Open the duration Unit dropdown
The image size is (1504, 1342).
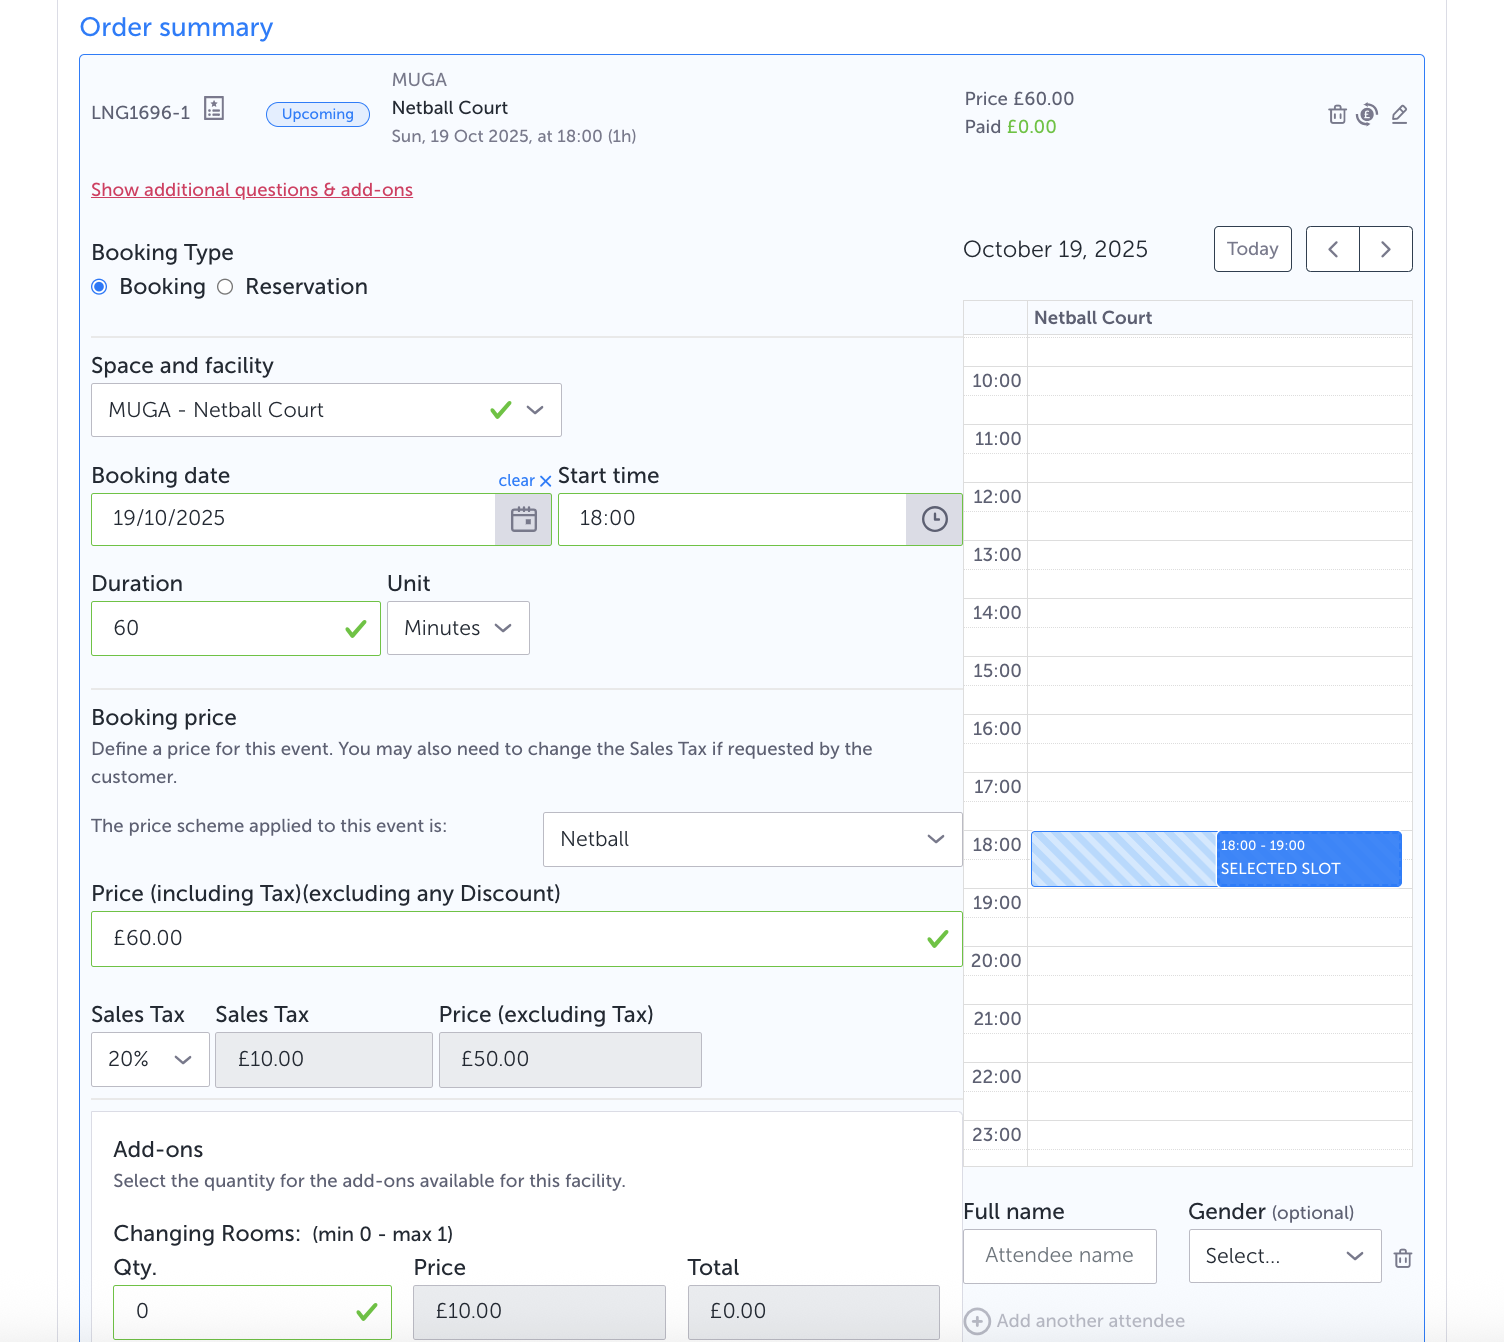(458, 628)
